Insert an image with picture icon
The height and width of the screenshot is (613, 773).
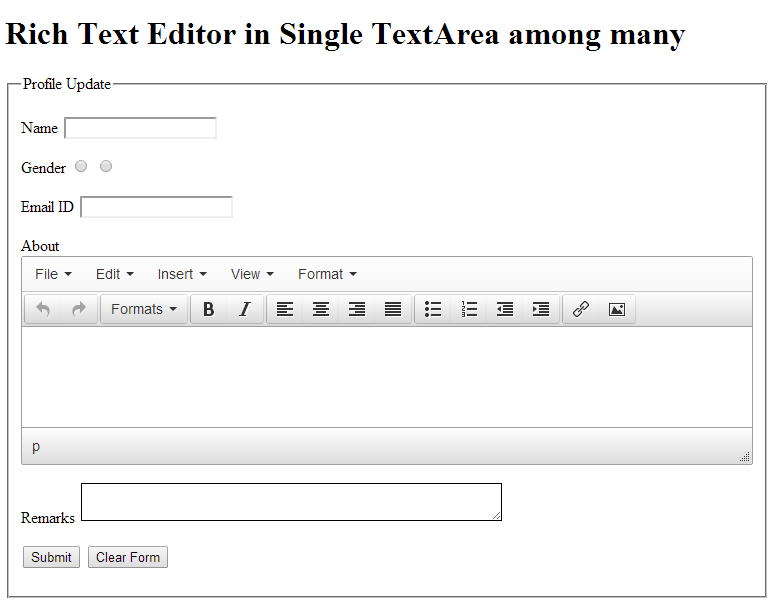(x=617, y=309)
